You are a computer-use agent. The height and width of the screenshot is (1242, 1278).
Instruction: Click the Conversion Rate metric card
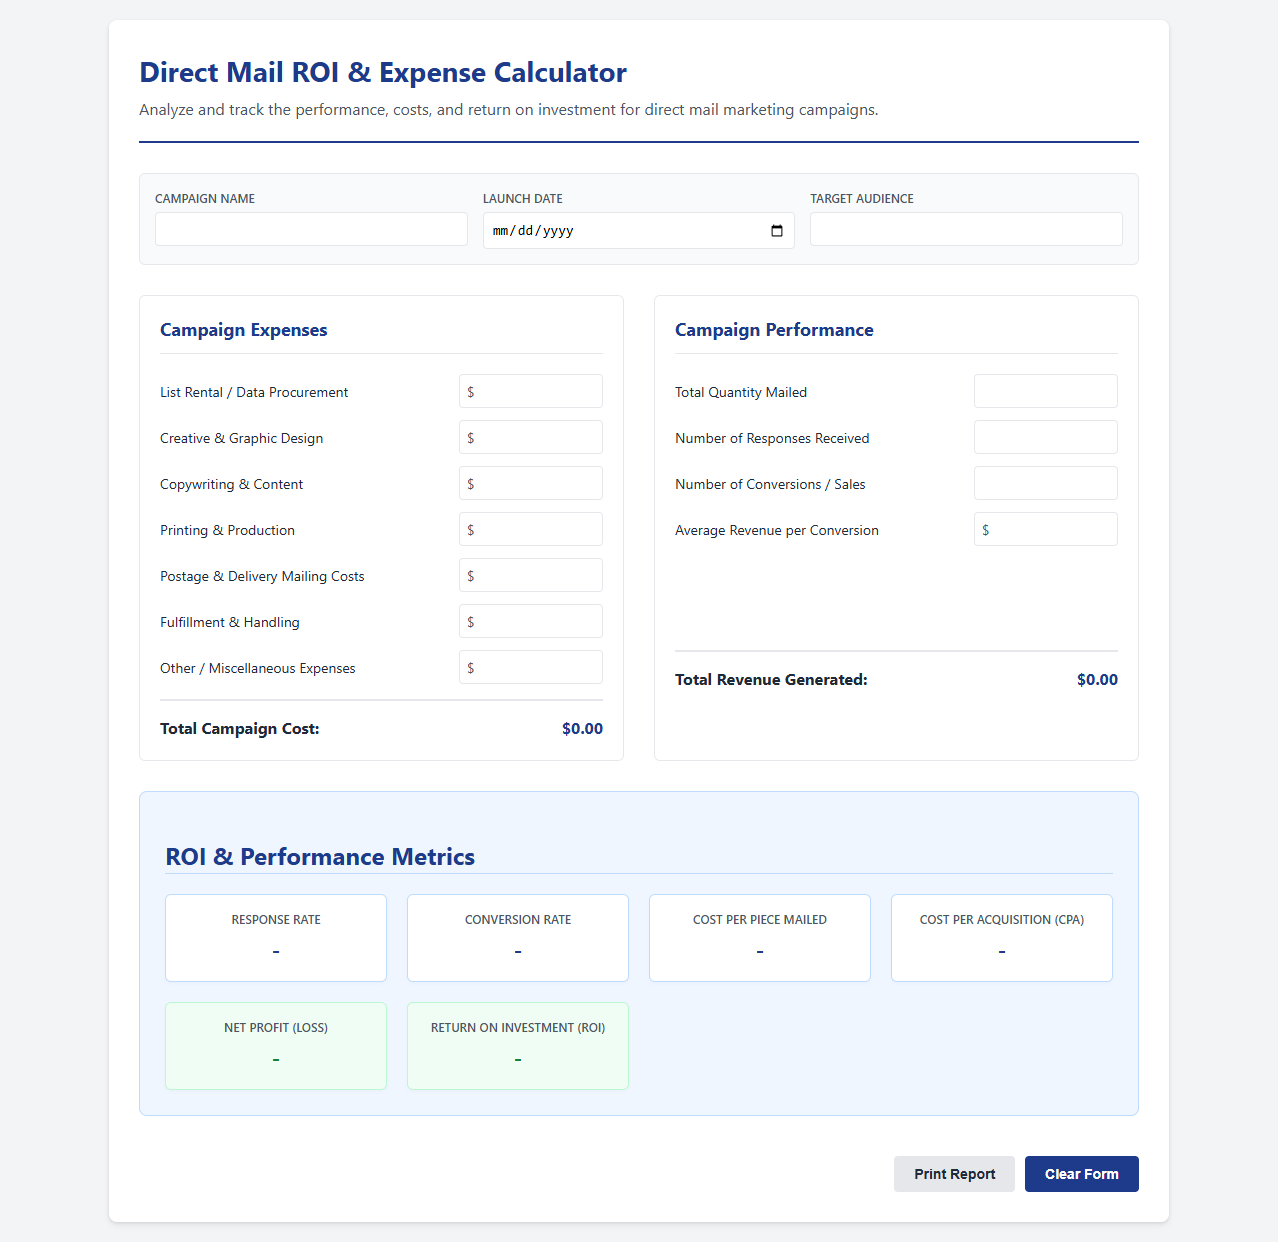pyautogui.click(x=518, y=938)
